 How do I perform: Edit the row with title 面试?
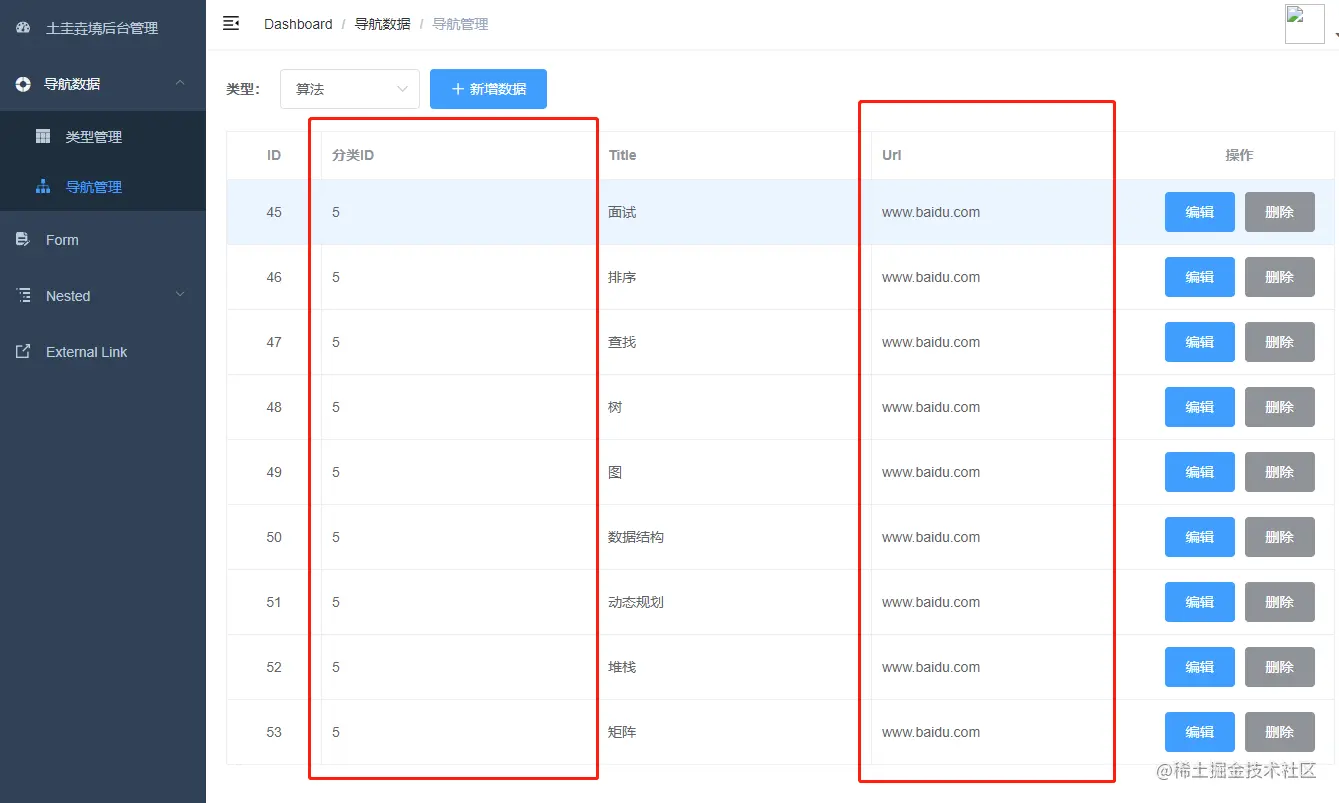pyautogui.click(x=1200, y=212)
